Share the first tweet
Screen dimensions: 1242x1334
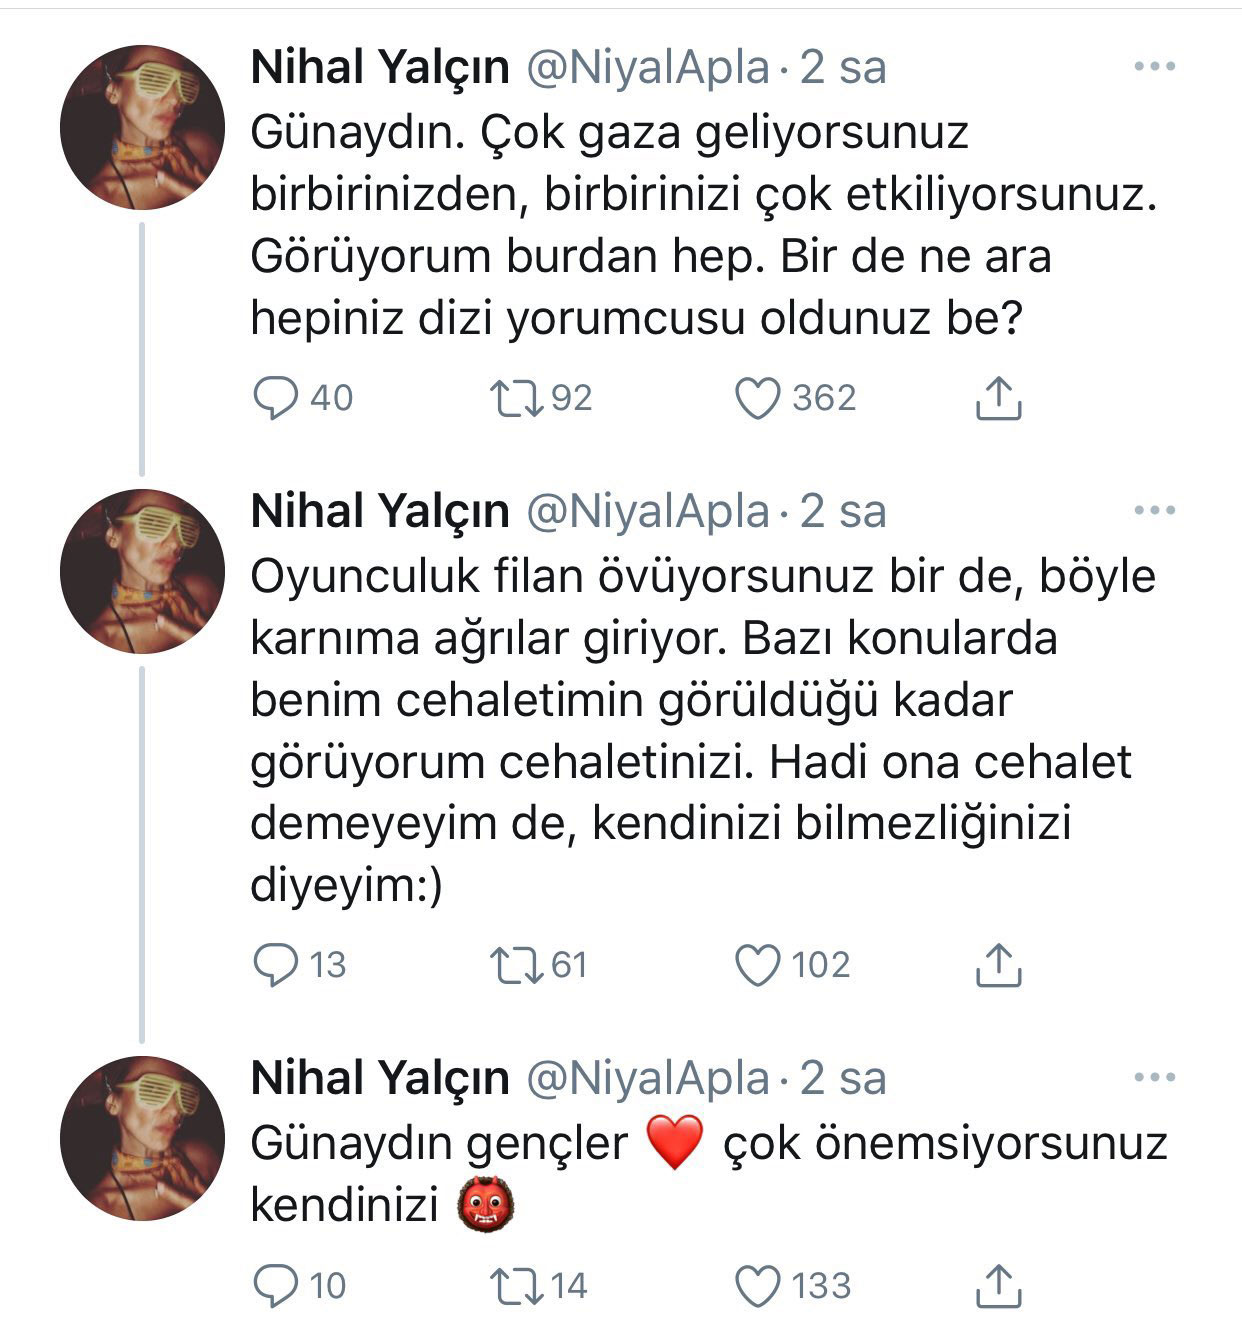[x=997, y=399]
